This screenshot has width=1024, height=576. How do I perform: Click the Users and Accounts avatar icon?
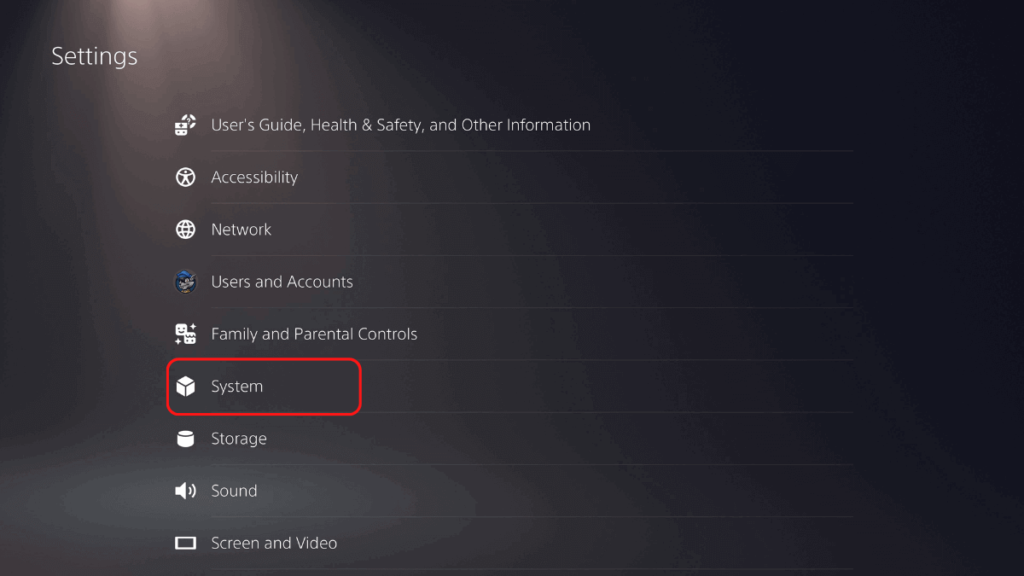coord(185,281)
